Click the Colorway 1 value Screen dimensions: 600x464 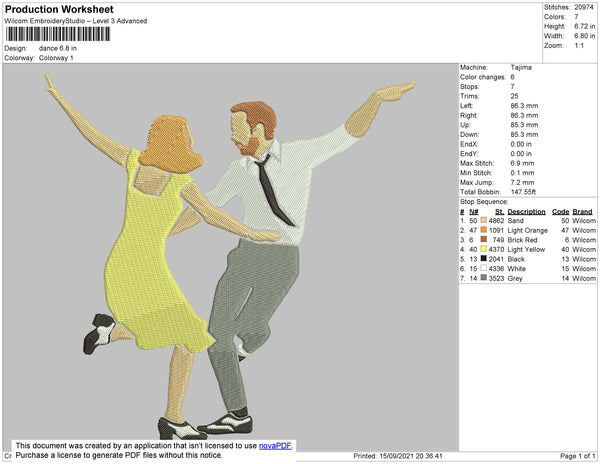[x=56, y=58]
